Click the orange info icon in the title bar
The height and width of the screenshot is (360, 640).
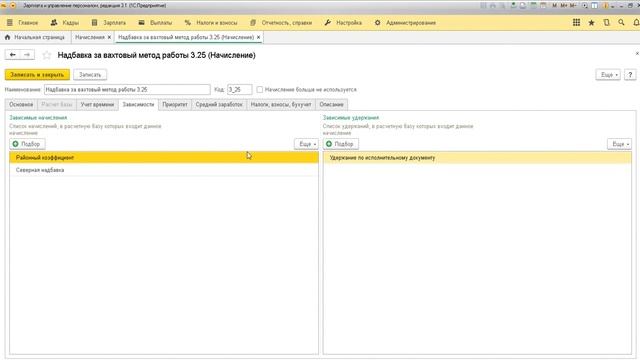(605, 6)
